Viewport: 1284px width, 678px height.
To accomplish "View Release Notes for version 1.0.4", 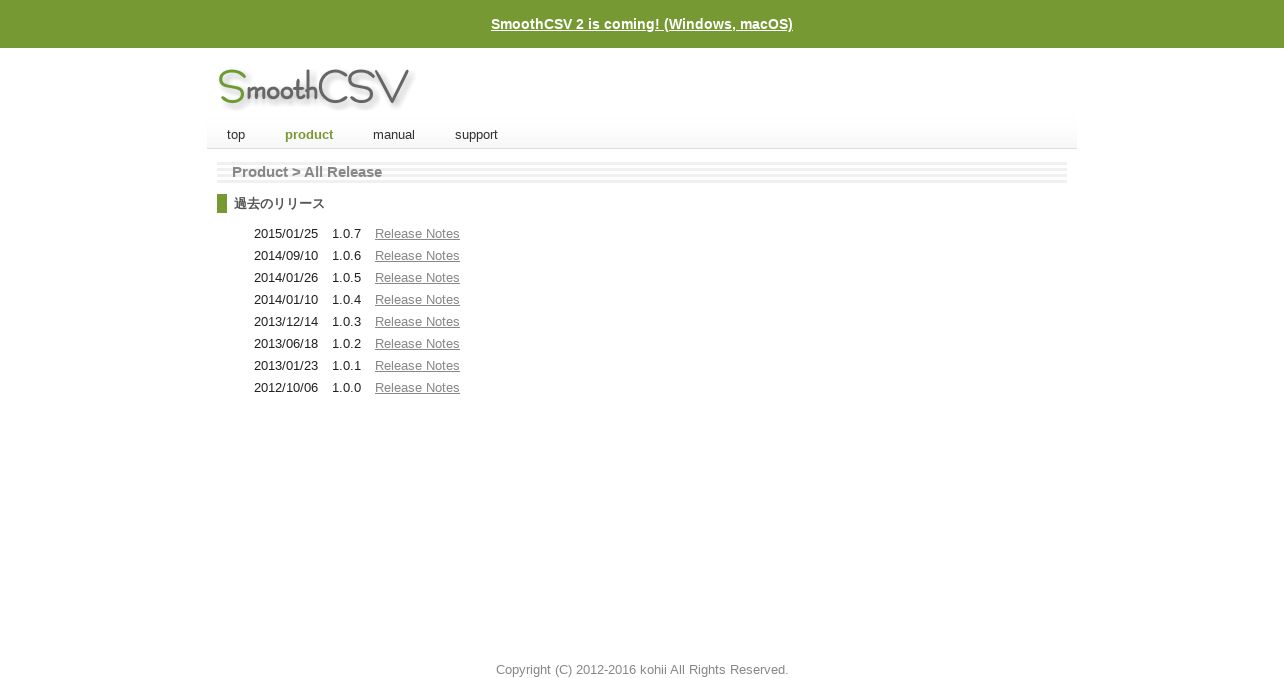I will pyautogui.click(x=417, y=300).
